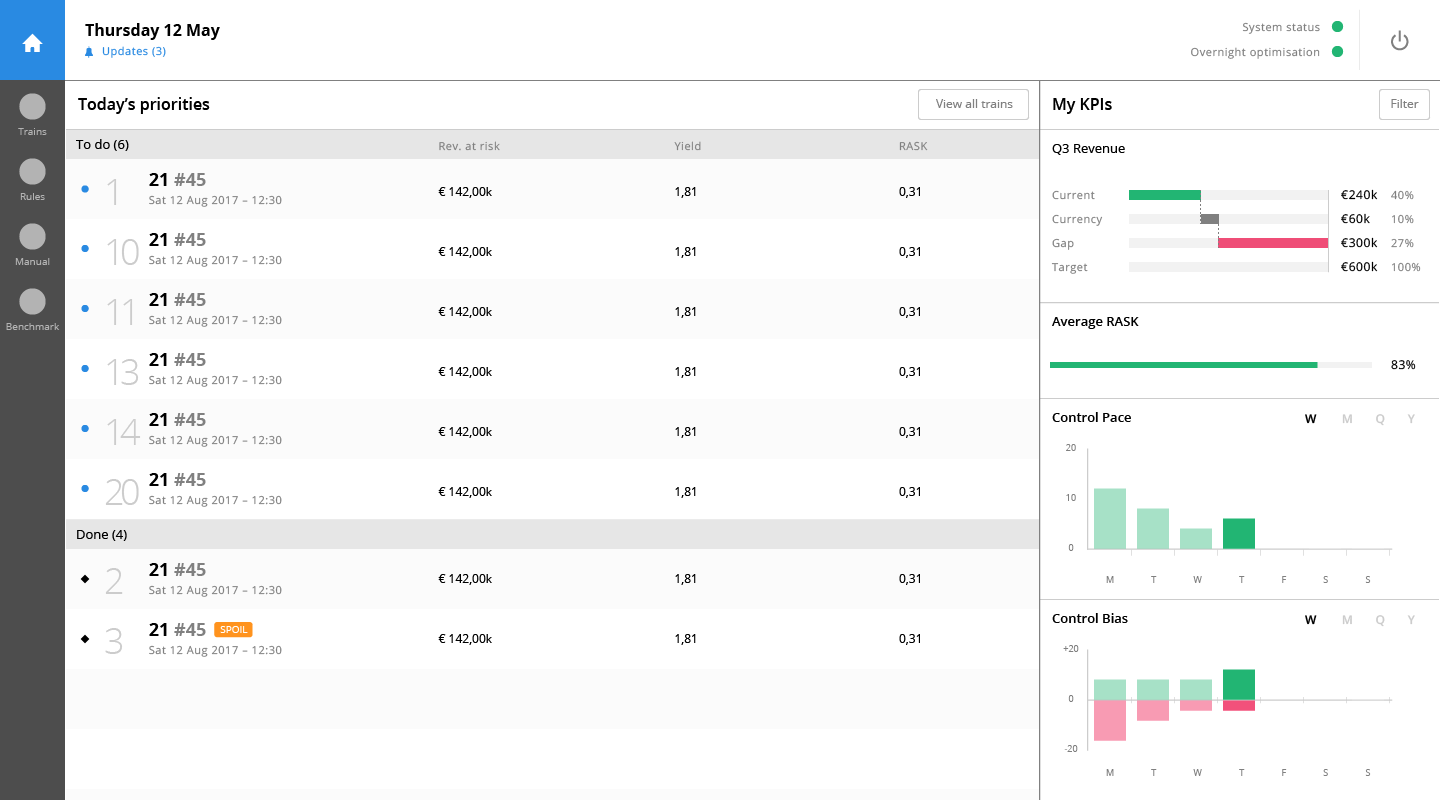Select Y tab in Control Pace
Image resolution: width=1440 pixels, height=800 pixels.
[x=1411, y=419]
